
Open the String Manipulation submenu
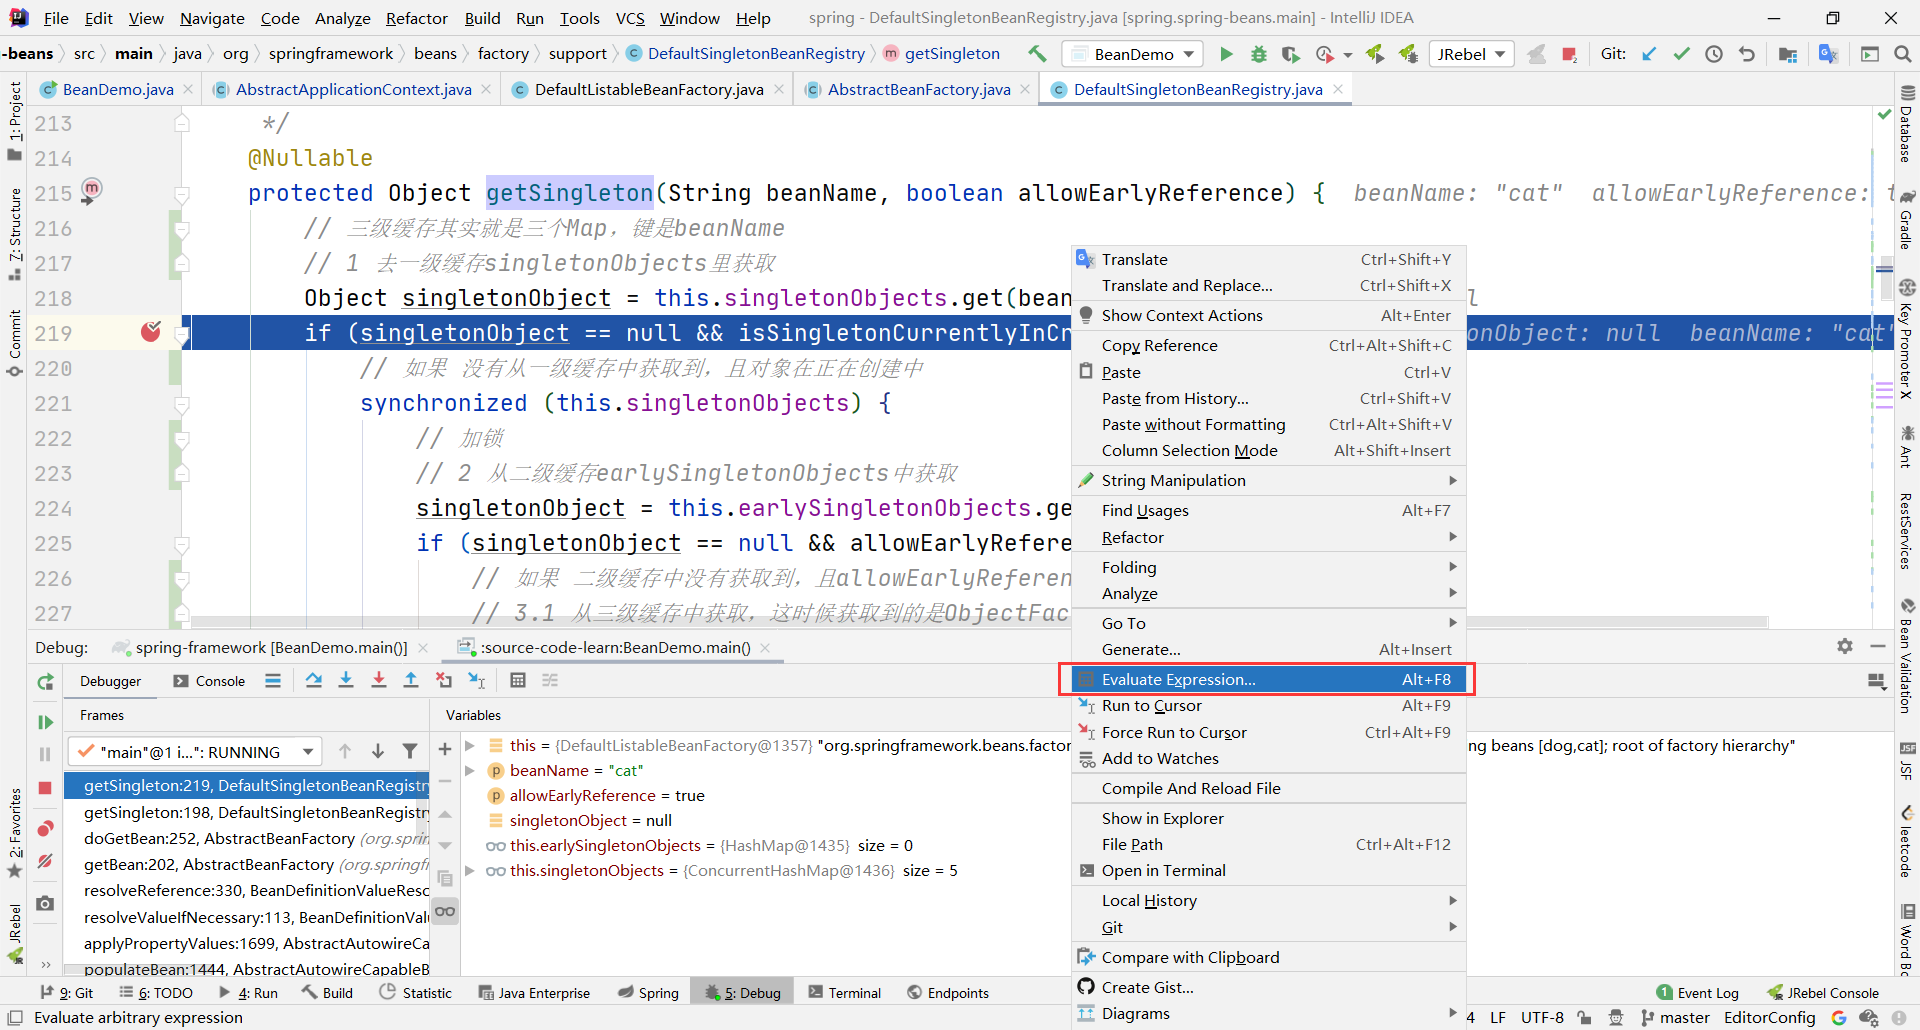click(x=1268, y=480)
